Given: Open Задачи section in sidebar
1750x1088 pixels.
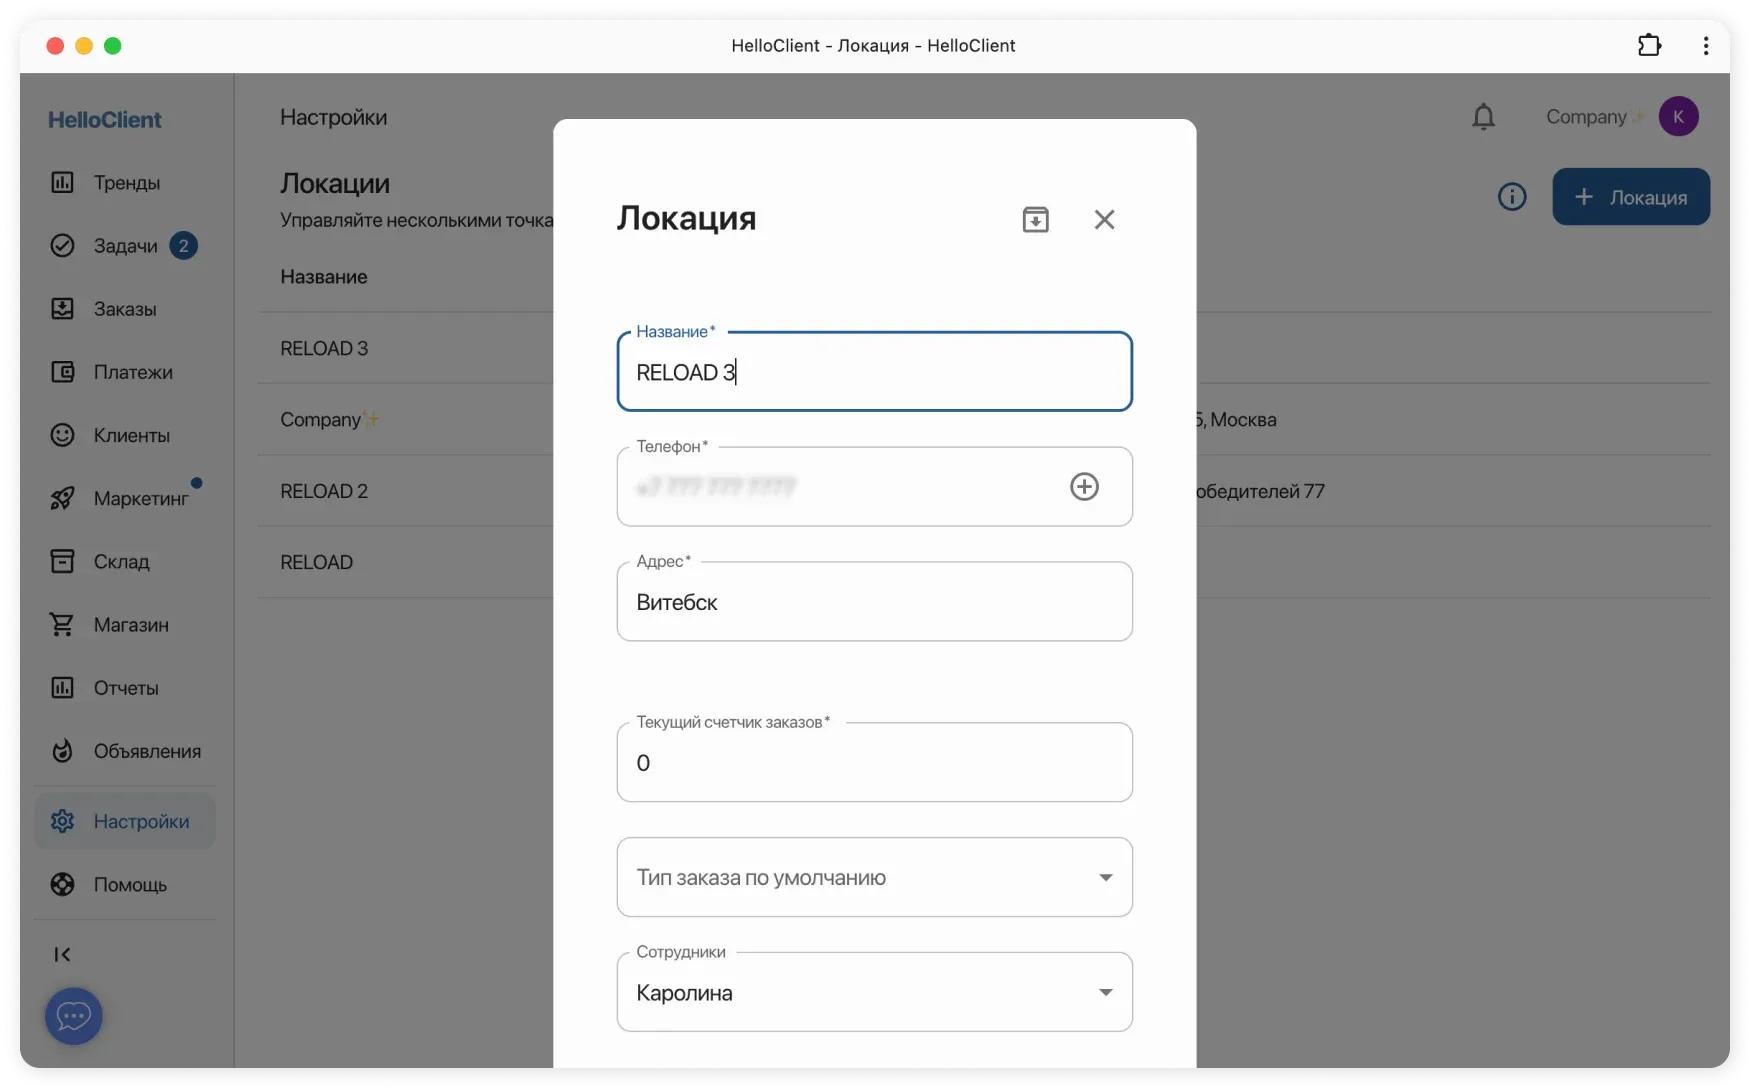Looking at the screenshot, I should pos(125,246).
